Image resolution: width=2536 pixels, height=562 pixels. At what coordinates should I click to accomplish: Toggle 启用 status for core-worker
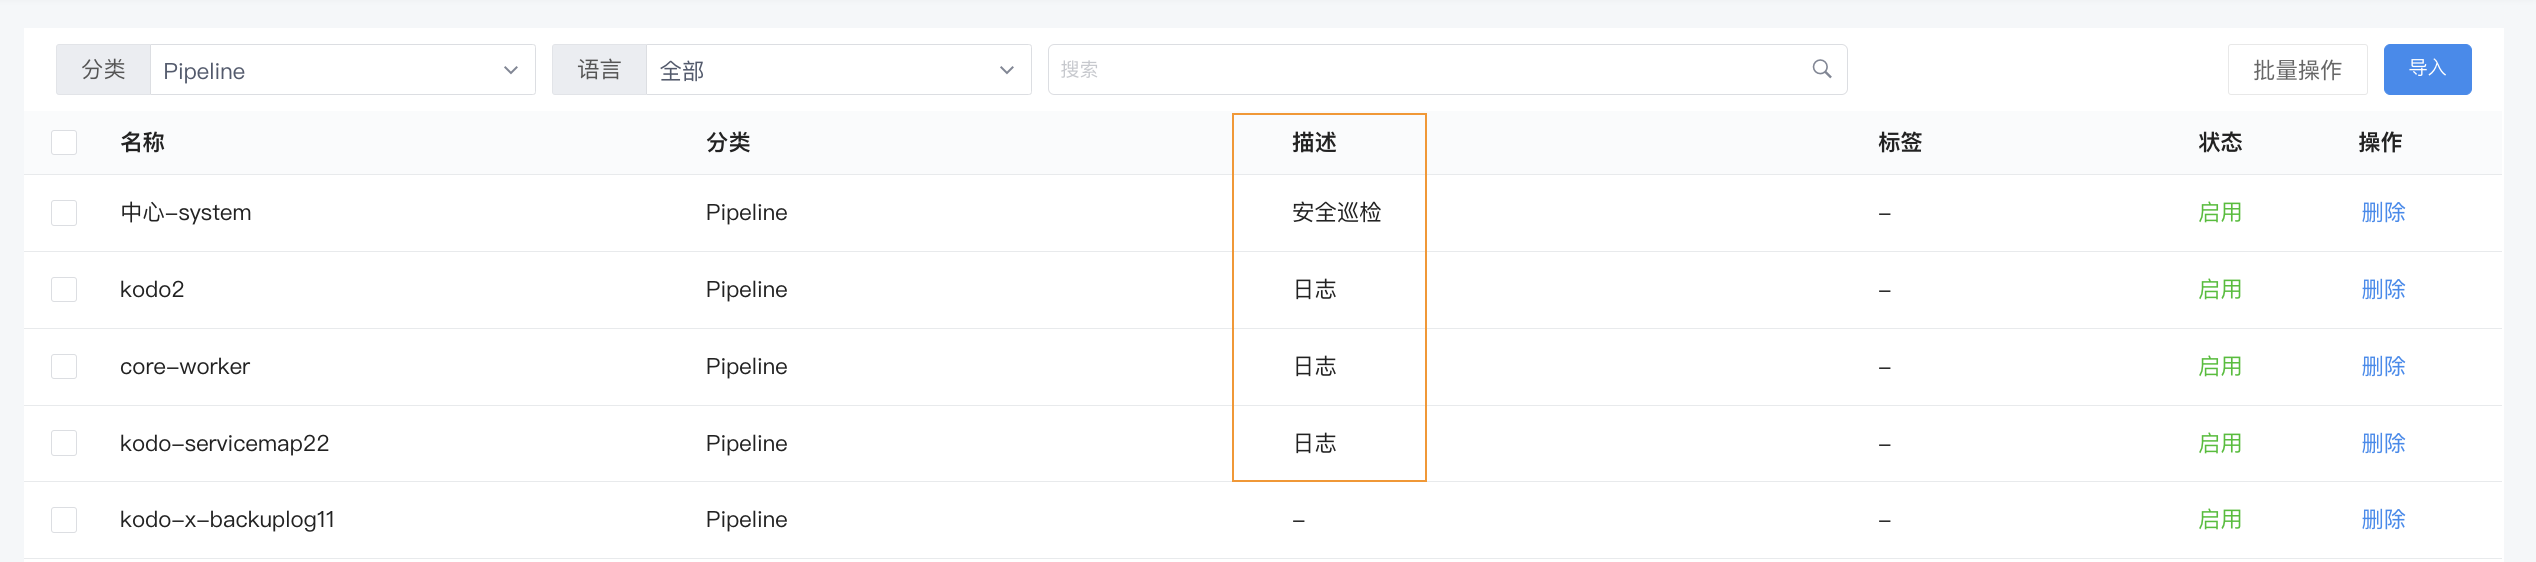click(2220, 367)
